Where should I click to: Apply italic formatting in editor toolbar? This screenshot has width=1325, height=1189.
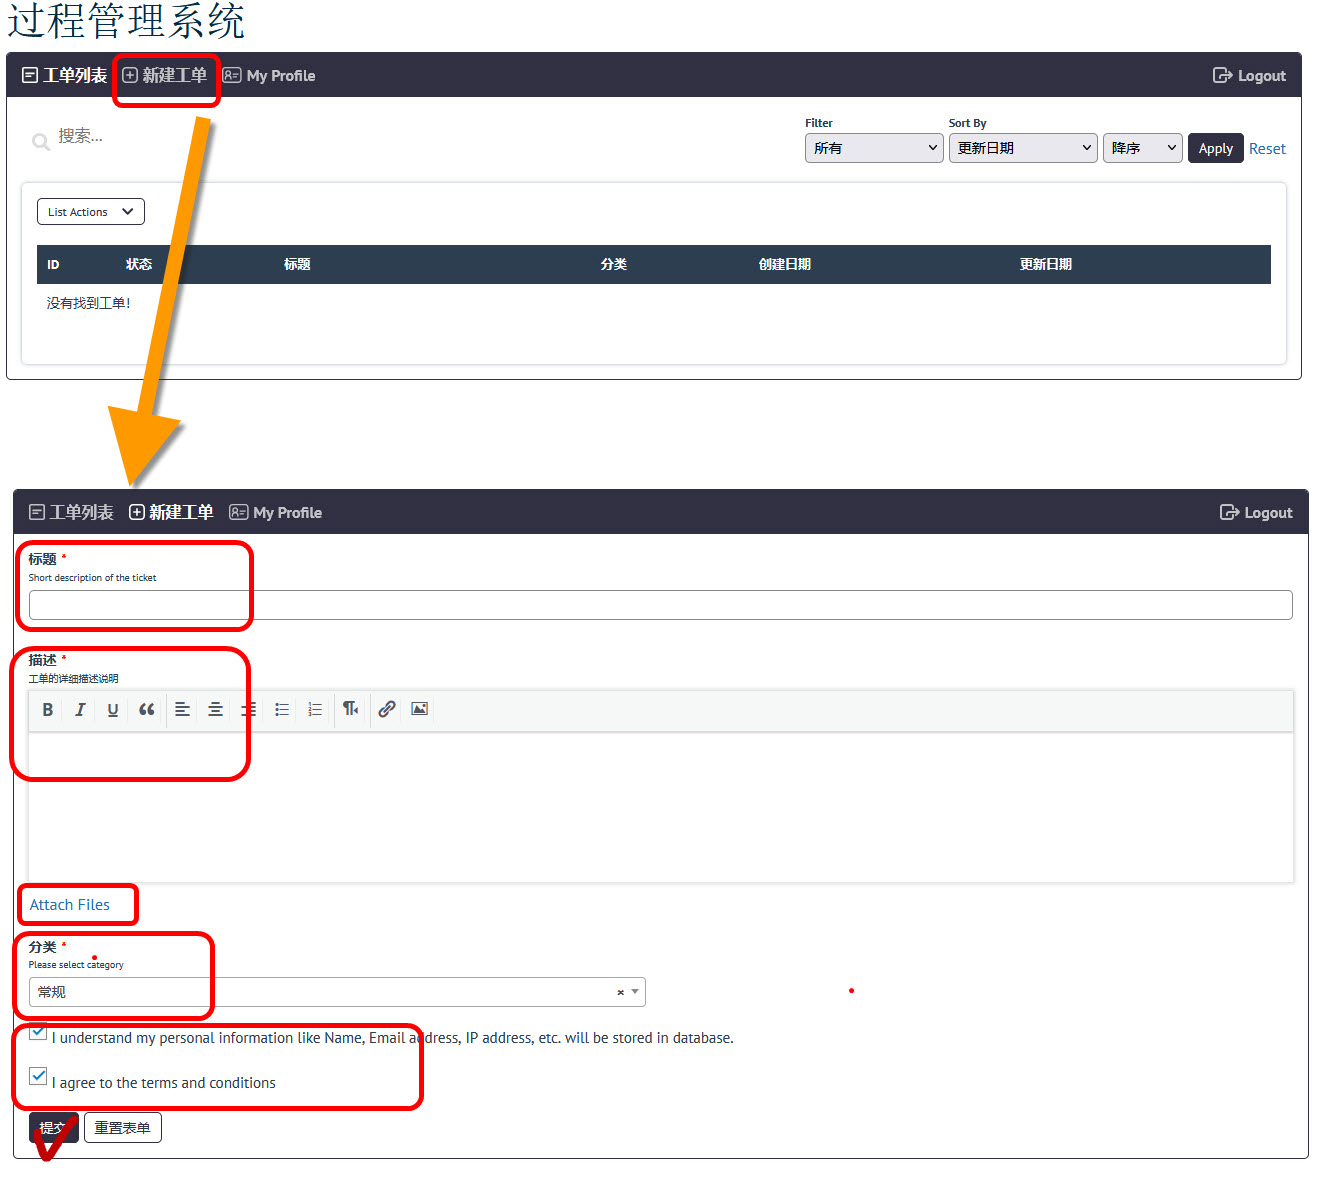click(80, 710)
